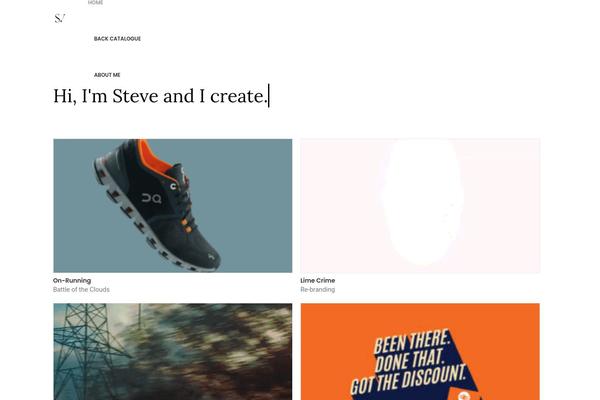Click the 'Got the discount.' poster line
The height and width of the screenshot is (400, 600).
coord(409,380)
